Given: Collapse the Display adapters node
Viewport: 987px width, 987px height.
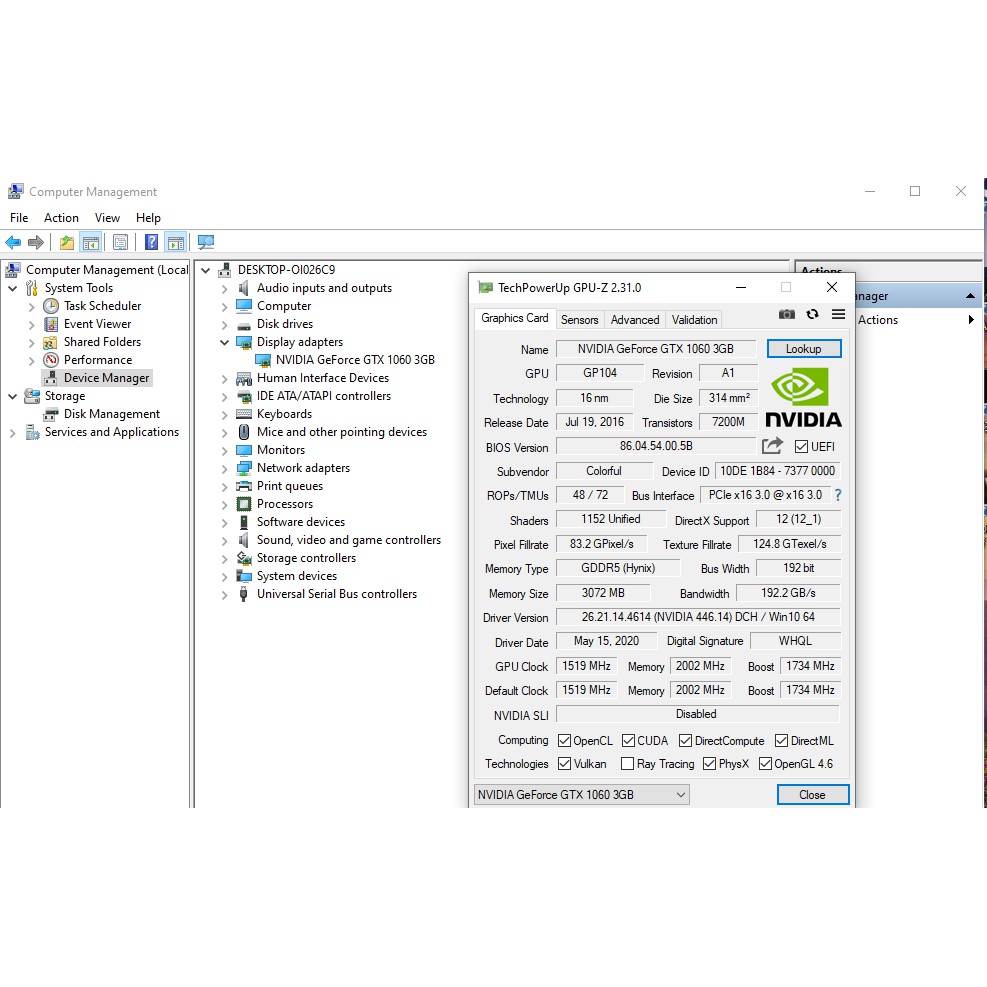Looking at the screenshot, I should point(225,342).
